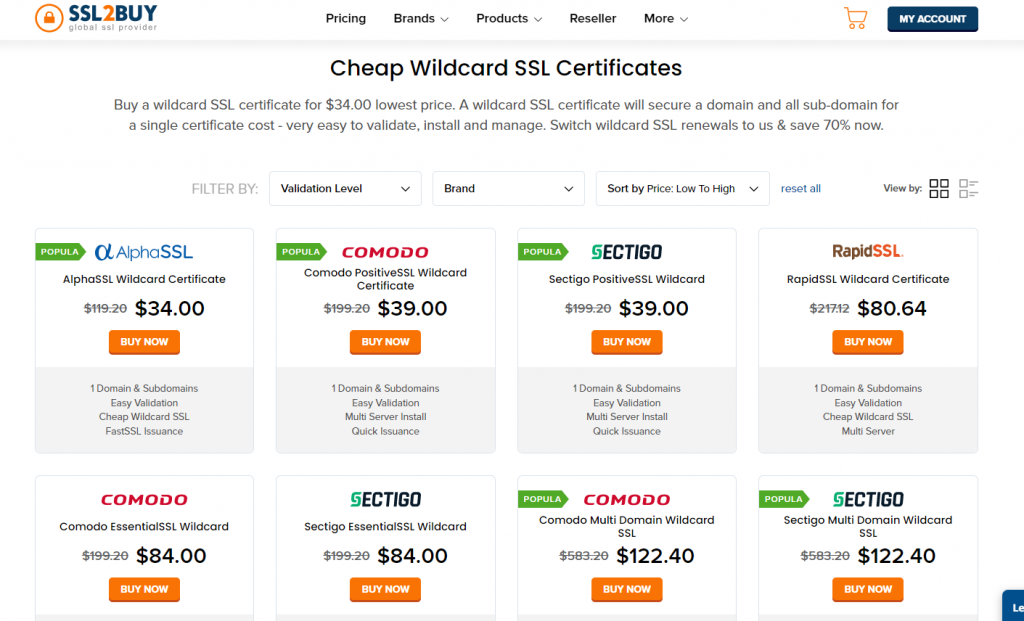Open the Brand filter dropdown
The width and height of the screenshot is (1024, 621).
click(x=508, y=189)
